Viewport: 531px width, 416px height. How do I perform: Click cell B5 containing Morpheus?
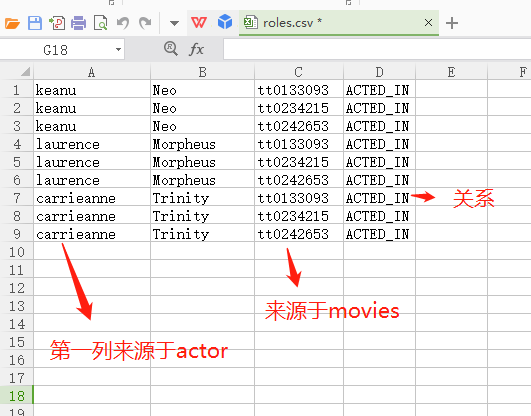point(202,162)
